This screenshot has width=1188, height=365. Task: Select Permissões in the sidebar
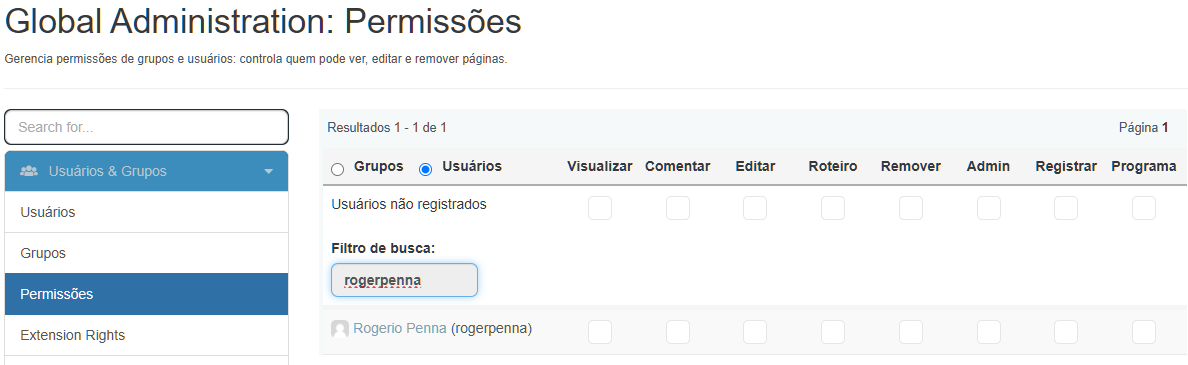(x=146, y=294)
